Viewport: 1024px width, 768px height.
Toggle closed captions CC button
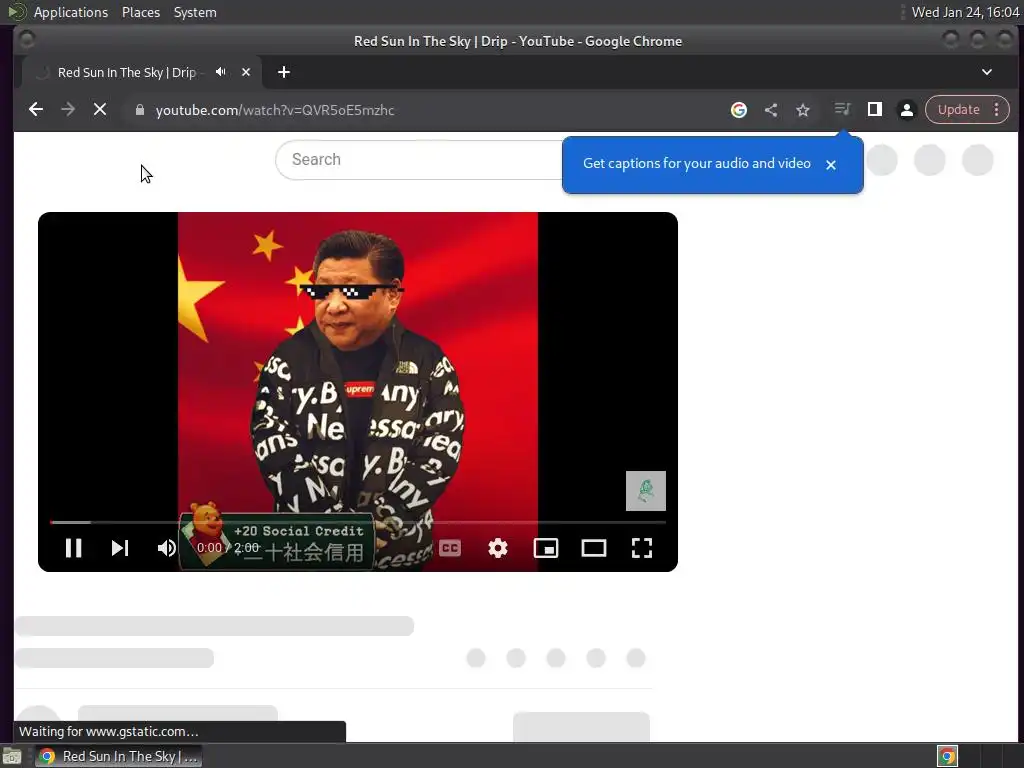pyautogui.click(x=450, y=548)
